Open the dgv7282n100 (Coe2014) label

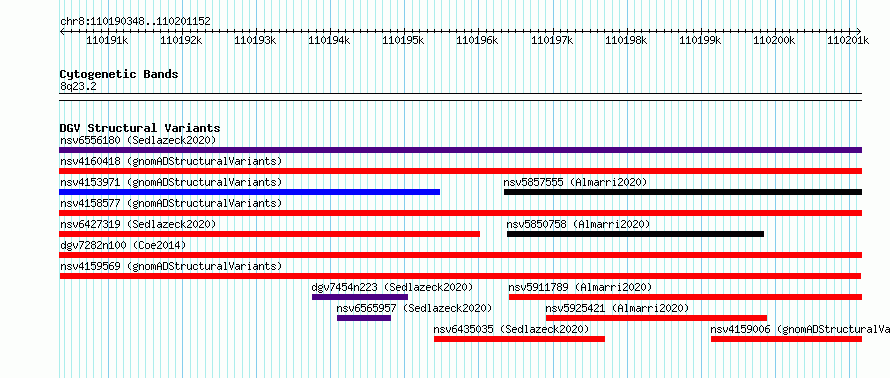[123, 245]
